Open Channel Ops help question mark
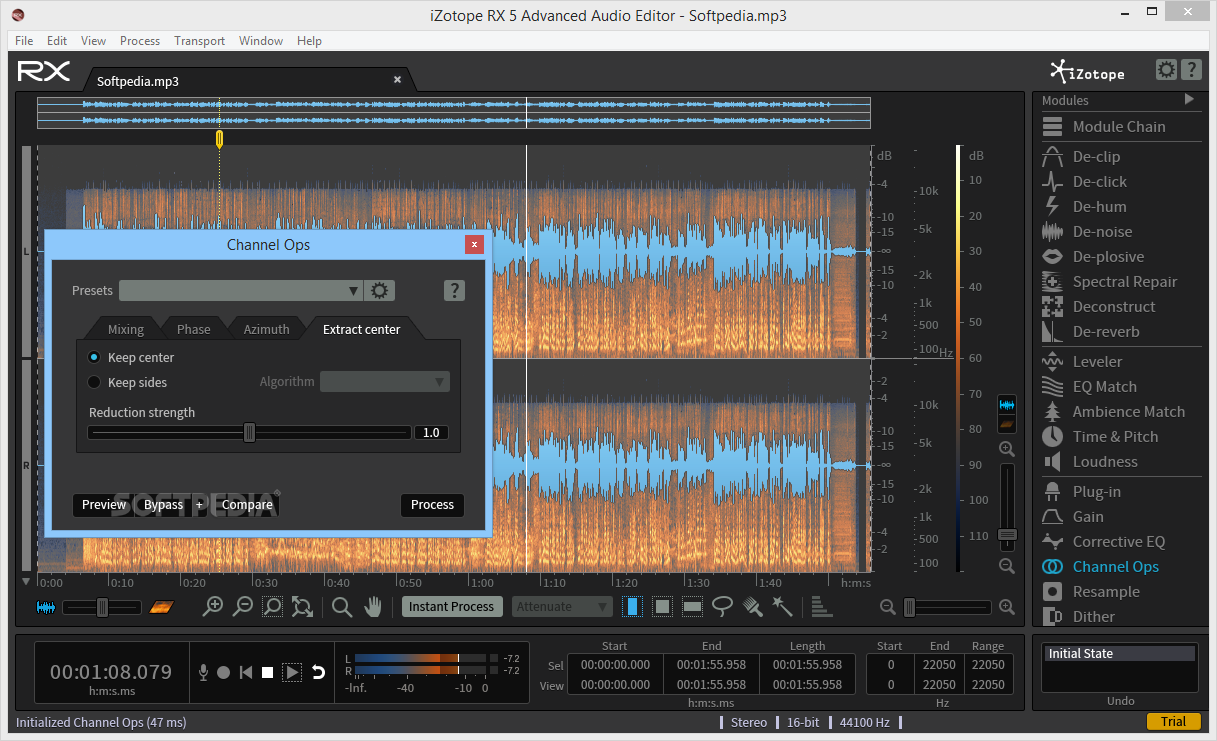 click(454, 291)
